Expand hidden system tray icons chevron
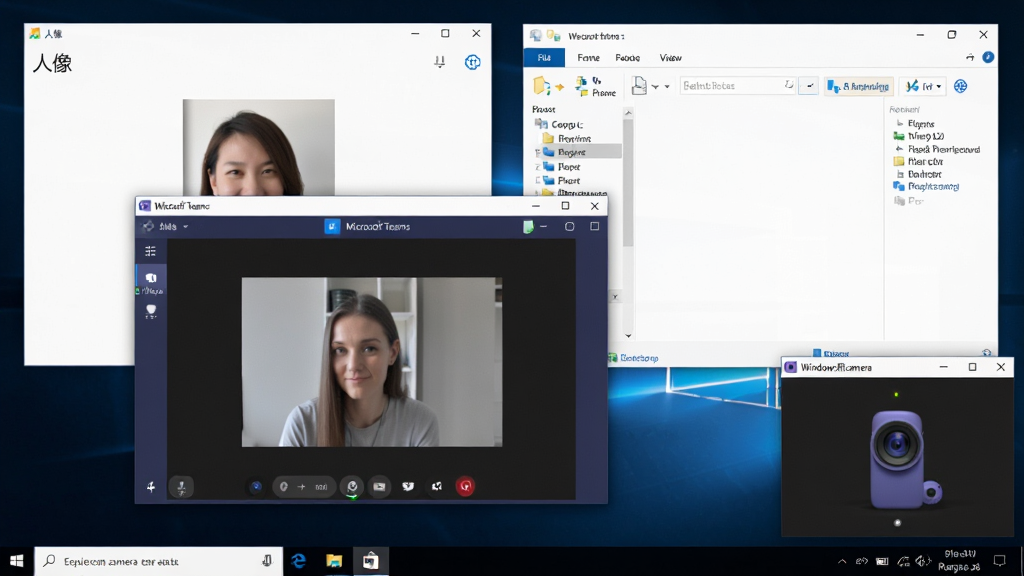 coord(842,561)
